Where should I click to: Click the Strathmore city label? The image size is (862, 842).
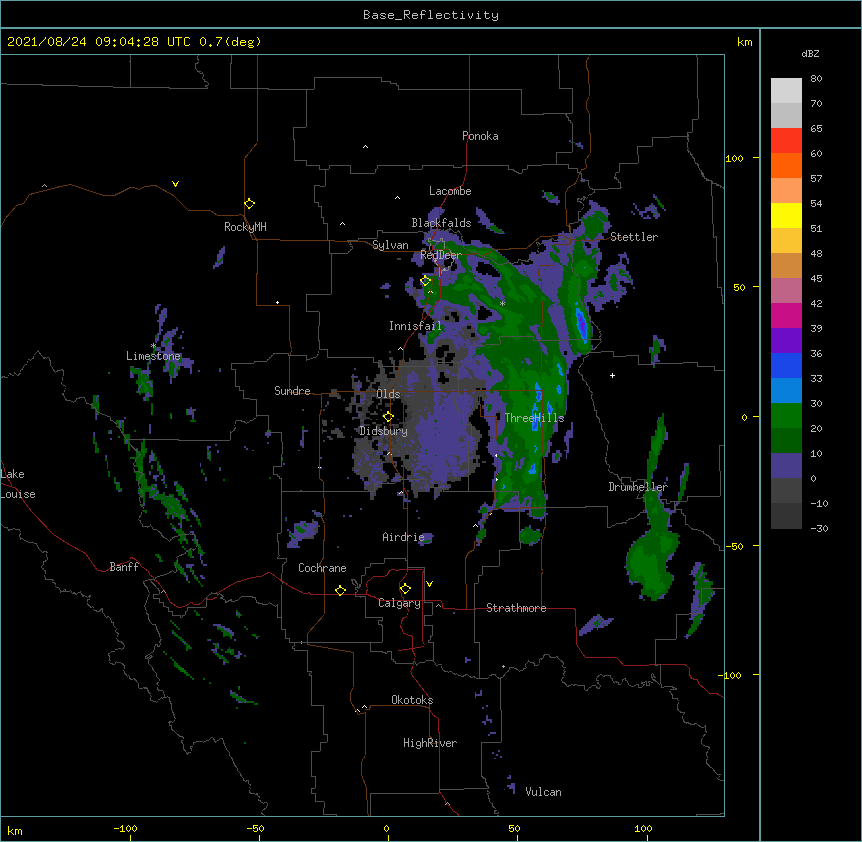coord(516,608)
